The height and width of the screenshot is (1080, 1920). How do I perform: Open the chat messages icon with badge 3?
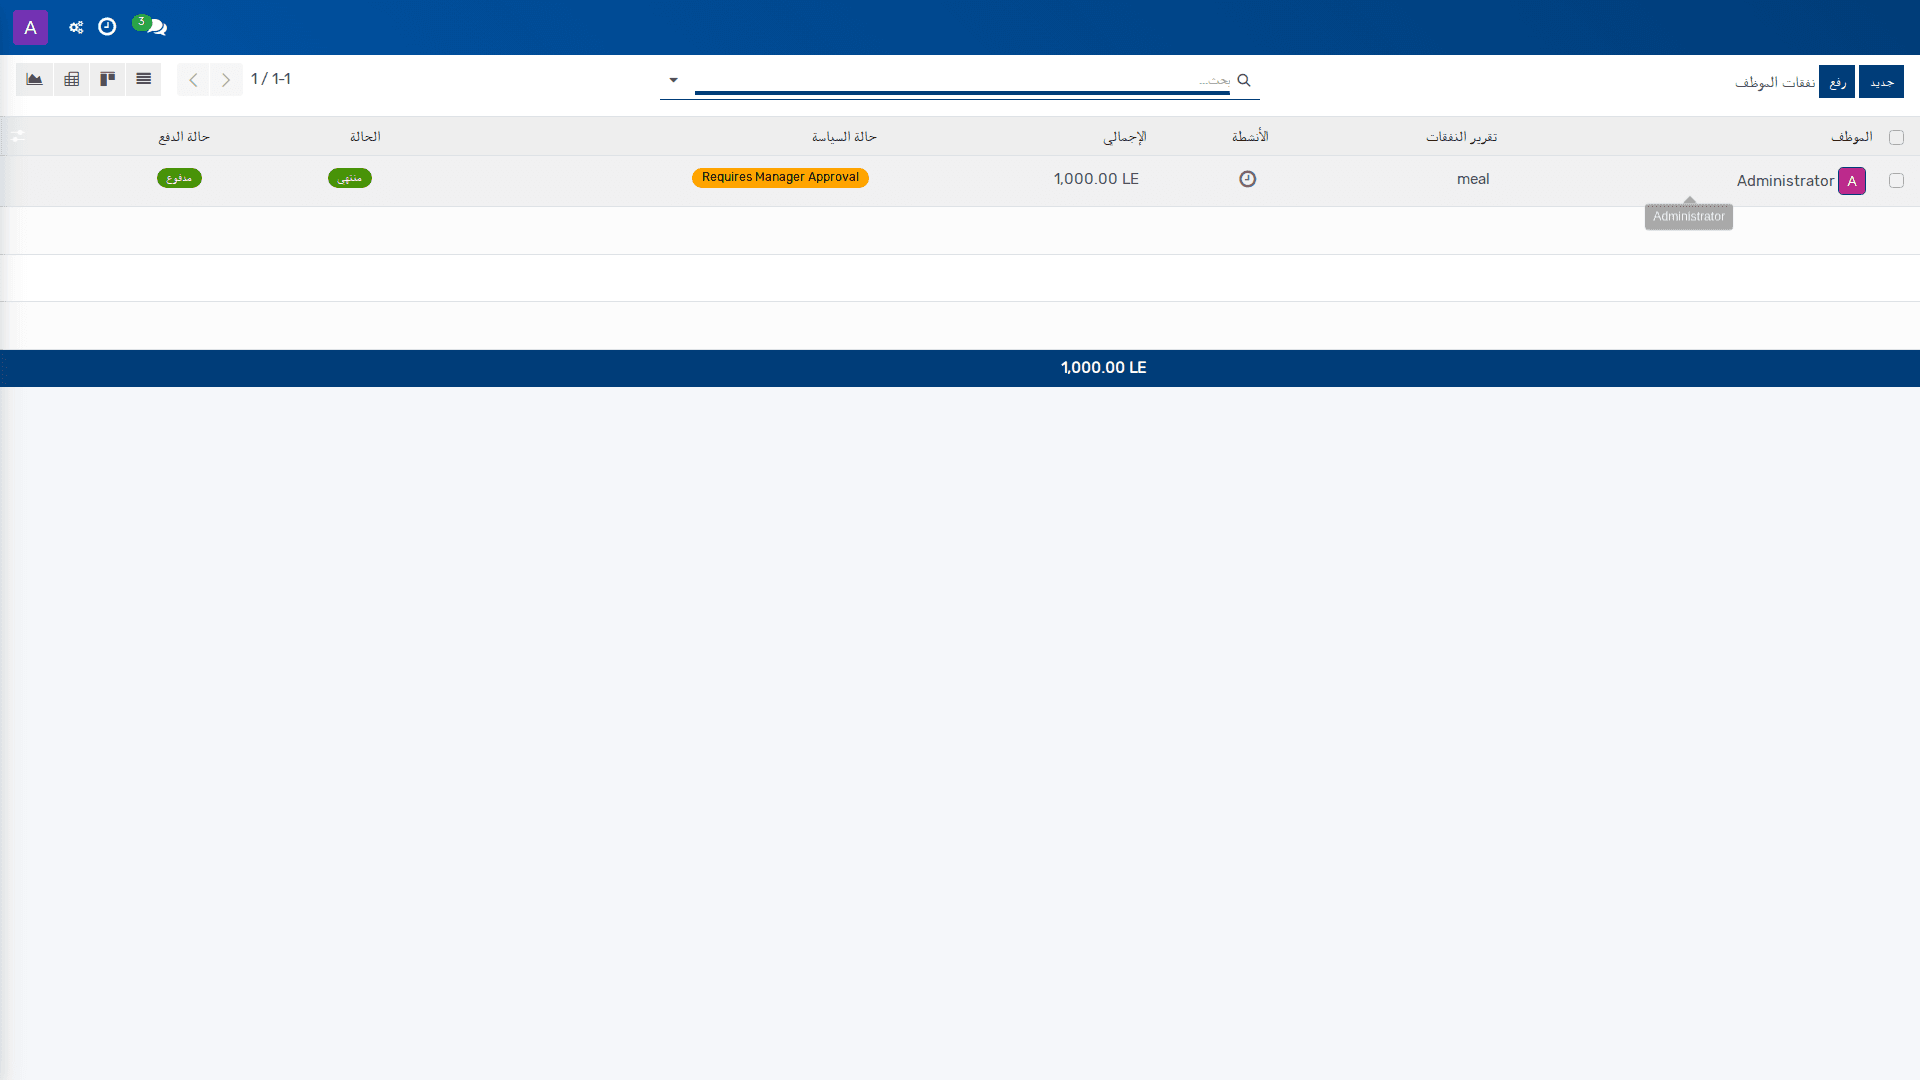[x=152, y=26]
